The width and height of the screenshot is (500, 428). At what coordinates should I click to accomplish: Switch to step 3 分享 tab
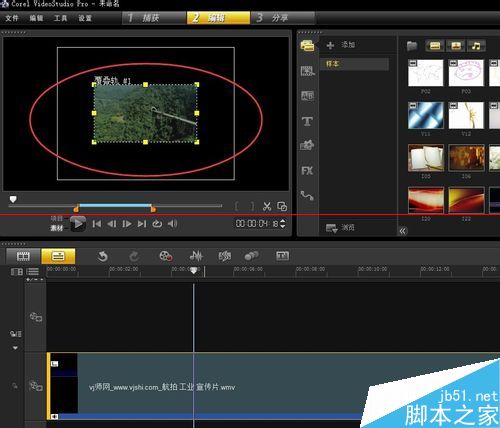[283, 18]
